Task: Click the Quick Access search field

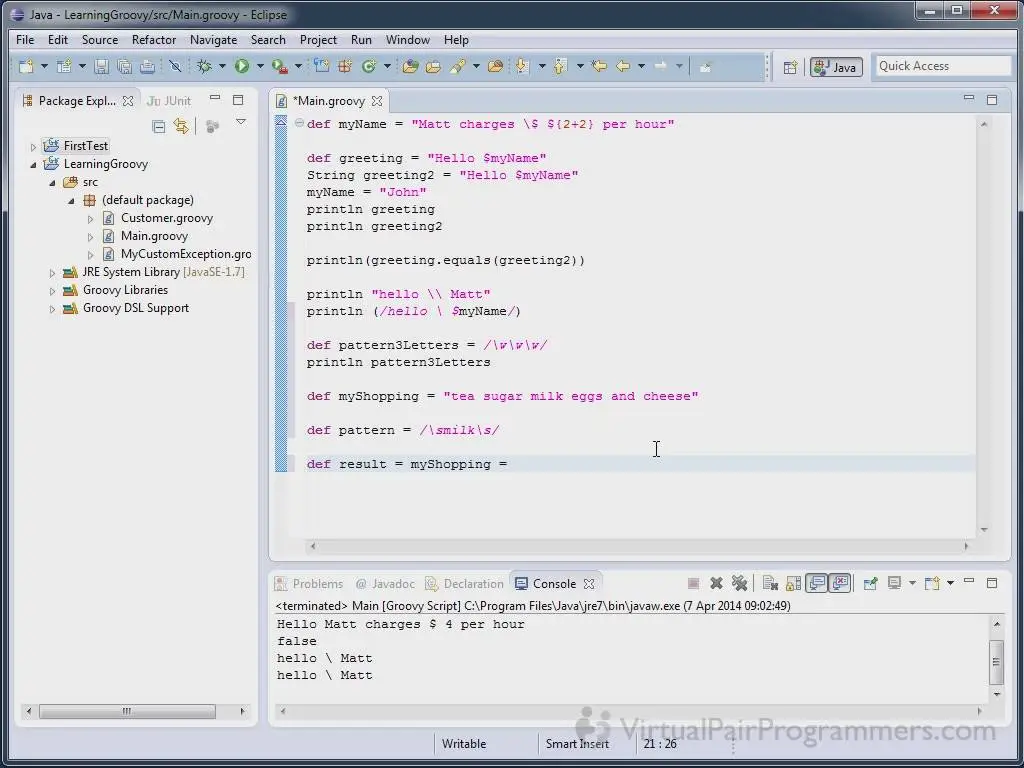Action: click(942, 66)
